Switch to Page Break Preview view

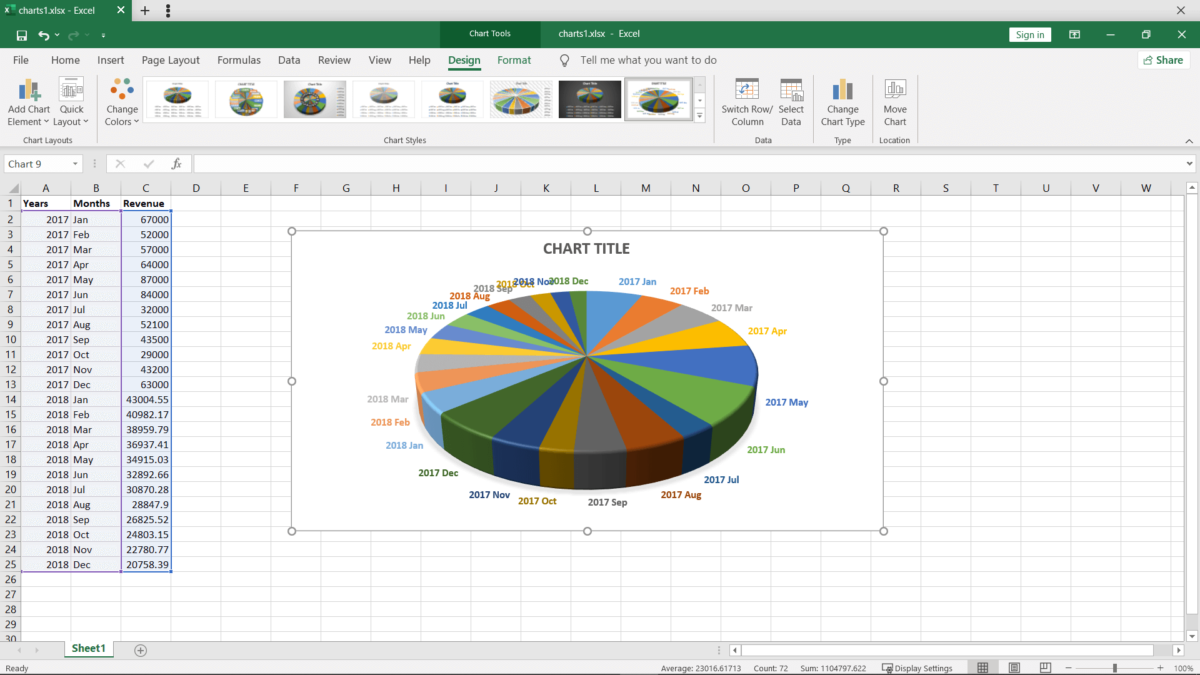click(x=1045, y=668)
